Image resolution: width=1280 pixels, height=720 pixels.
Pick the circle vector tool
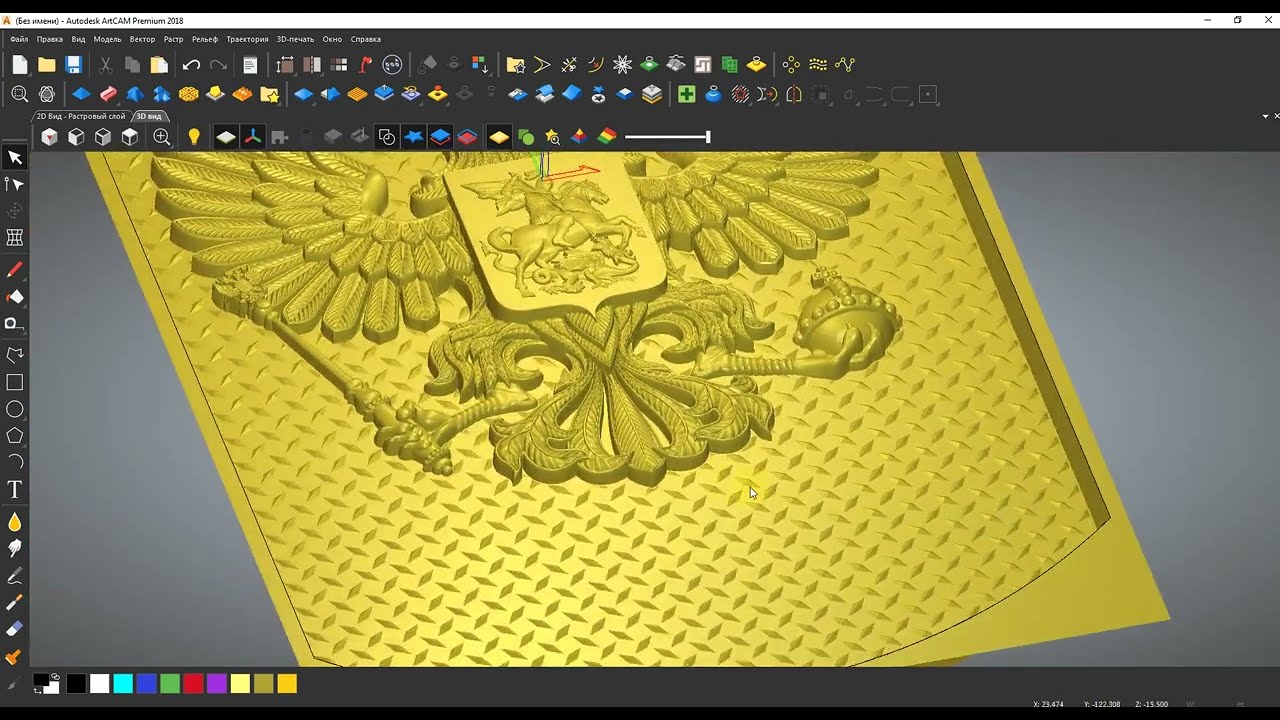click(x=15, y=409)
